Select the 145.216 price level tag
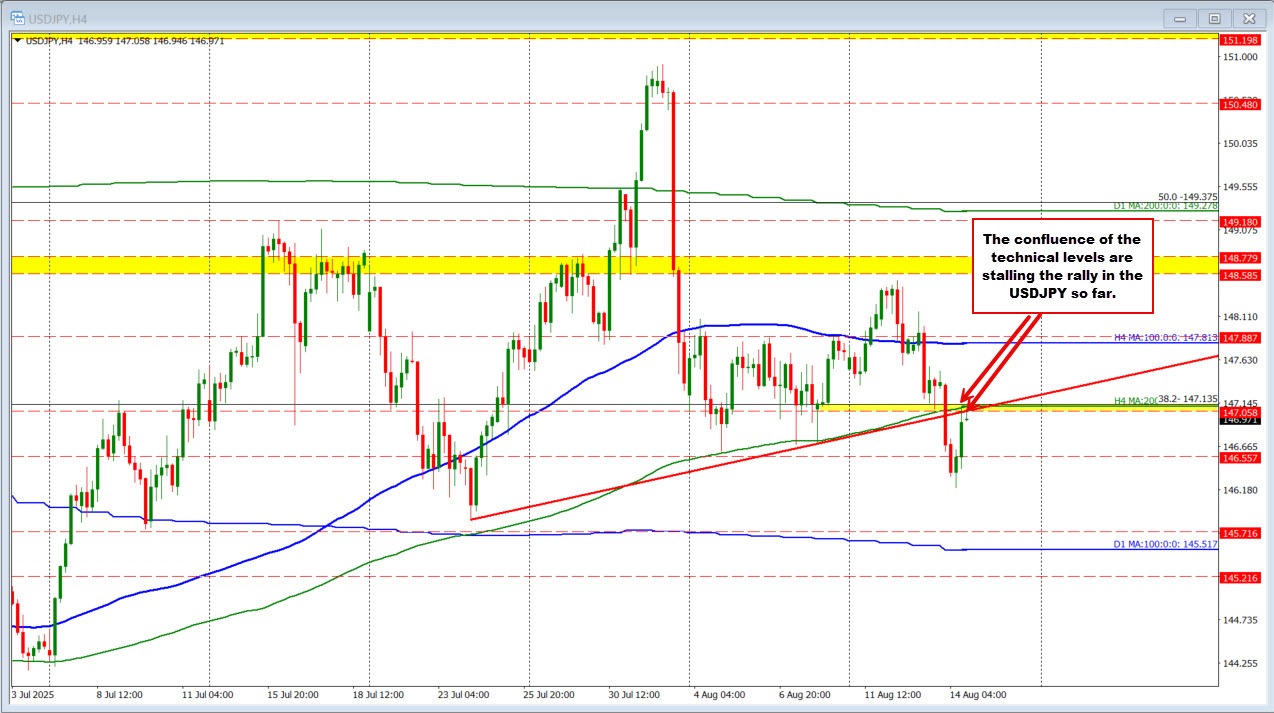 click(x=1239, y=578)
